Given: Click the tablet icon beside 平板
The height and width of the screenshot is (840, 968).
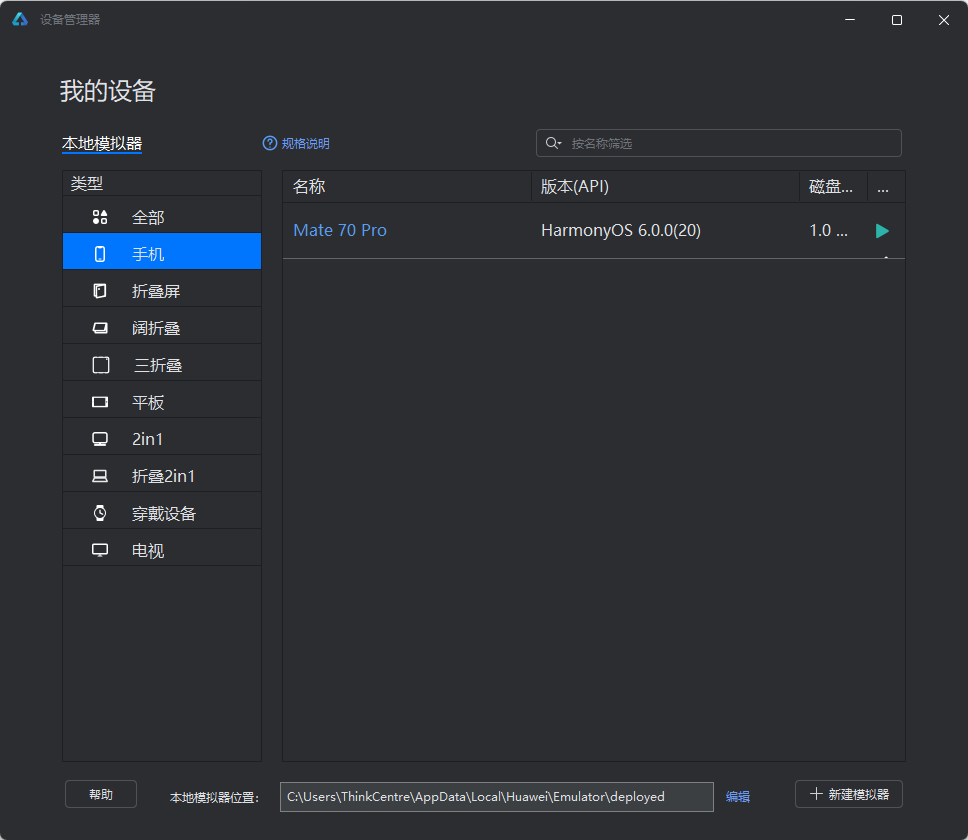Looking at the screenshot, I should point(100,402).
